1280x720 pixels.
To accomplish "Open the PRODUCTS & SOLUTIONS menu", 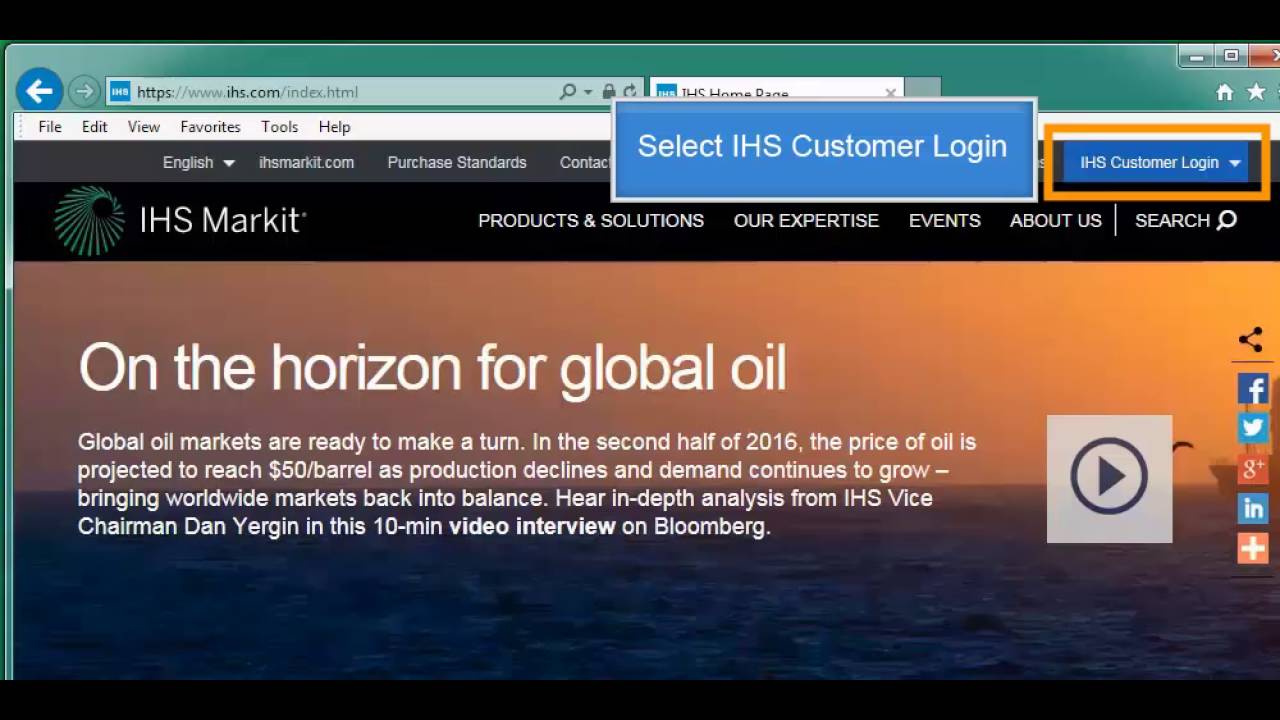I will click(x=591, y=220).
